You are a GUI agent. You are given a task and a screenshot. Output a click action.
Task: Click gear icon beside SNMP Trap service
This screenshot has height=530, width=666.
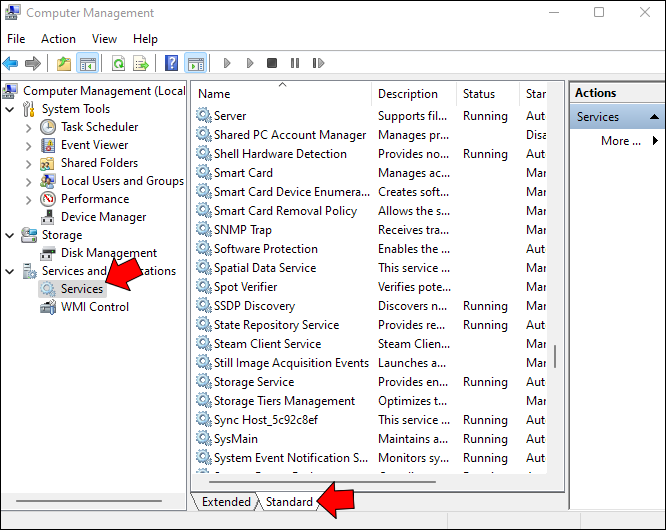[x=204, y=229]
